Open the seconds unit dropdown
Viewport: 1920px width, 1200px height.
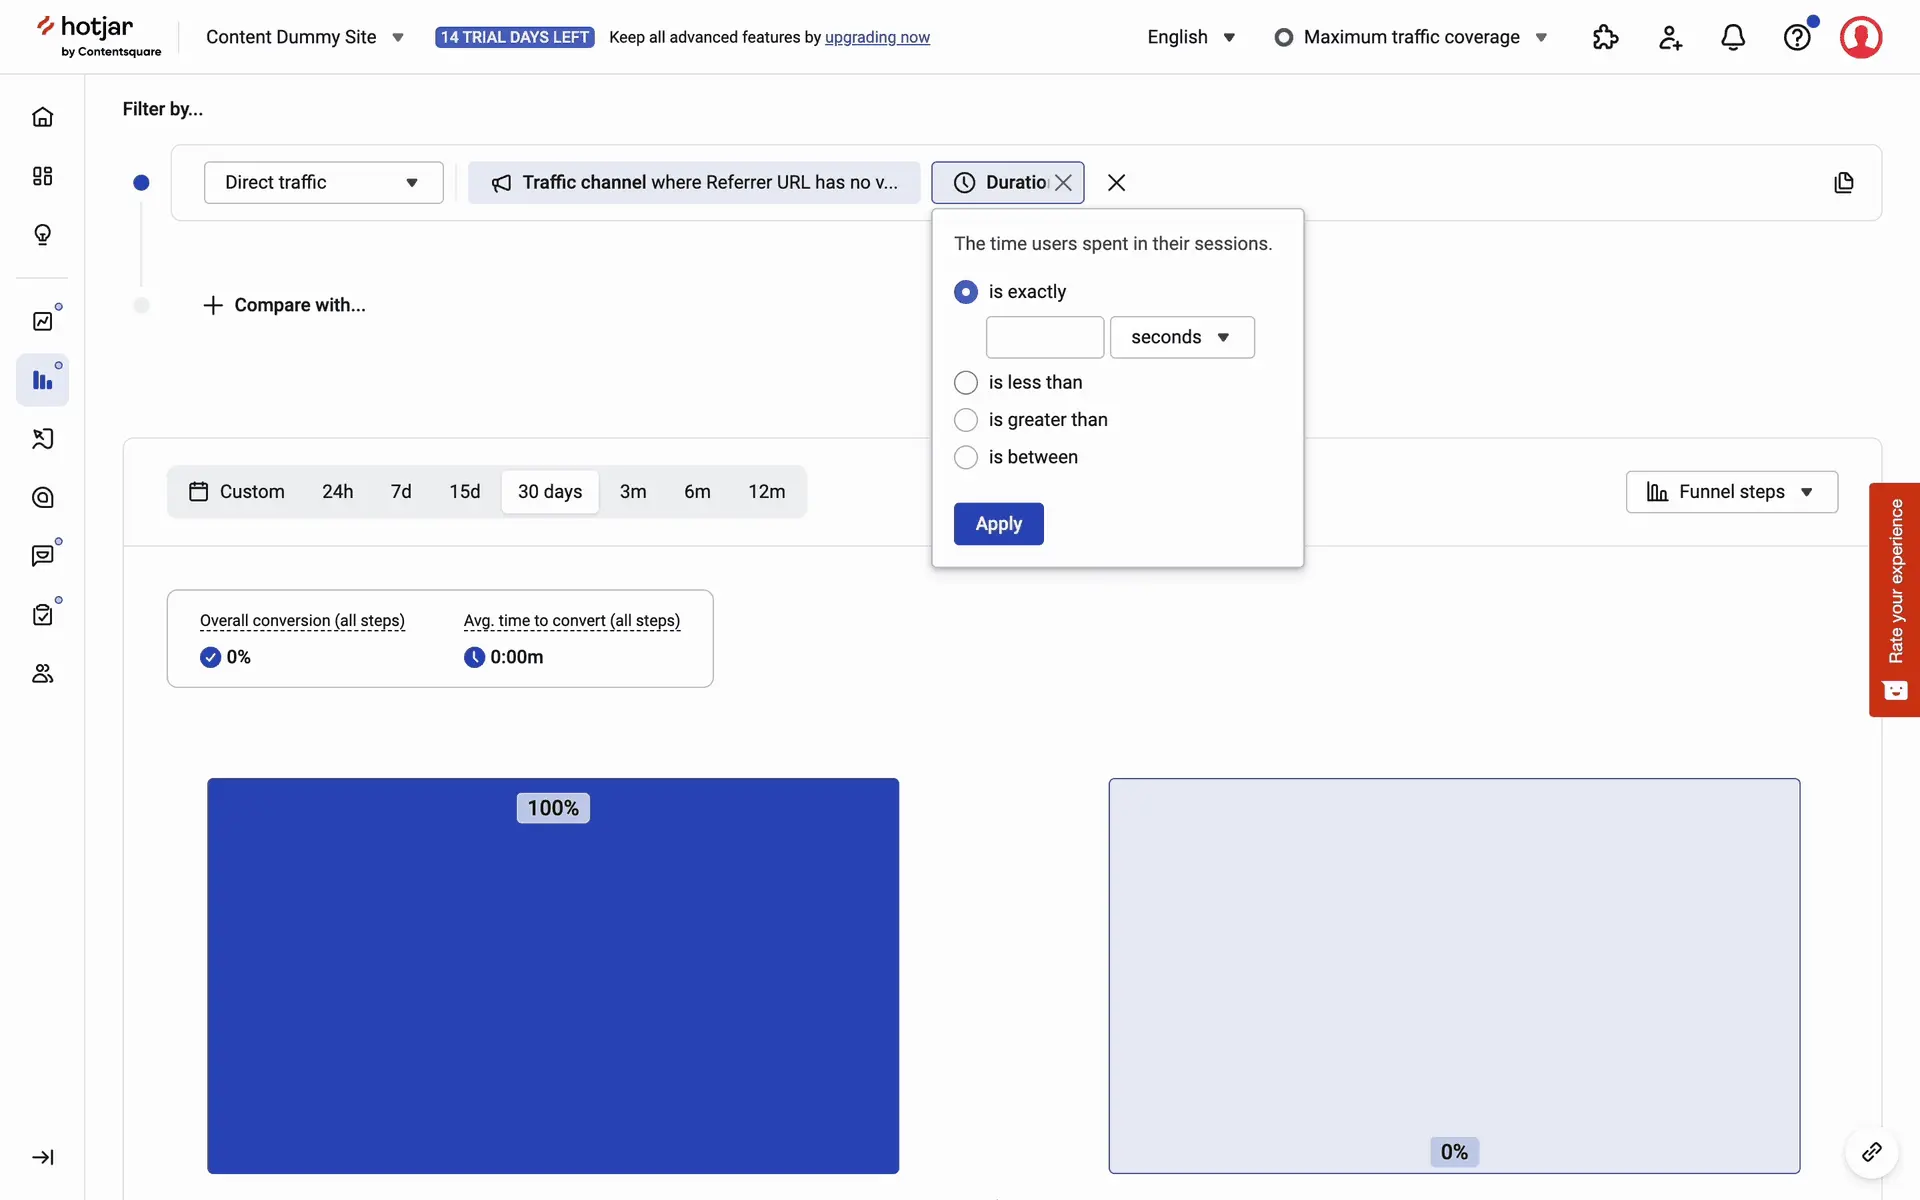[x=1181, y=338]
